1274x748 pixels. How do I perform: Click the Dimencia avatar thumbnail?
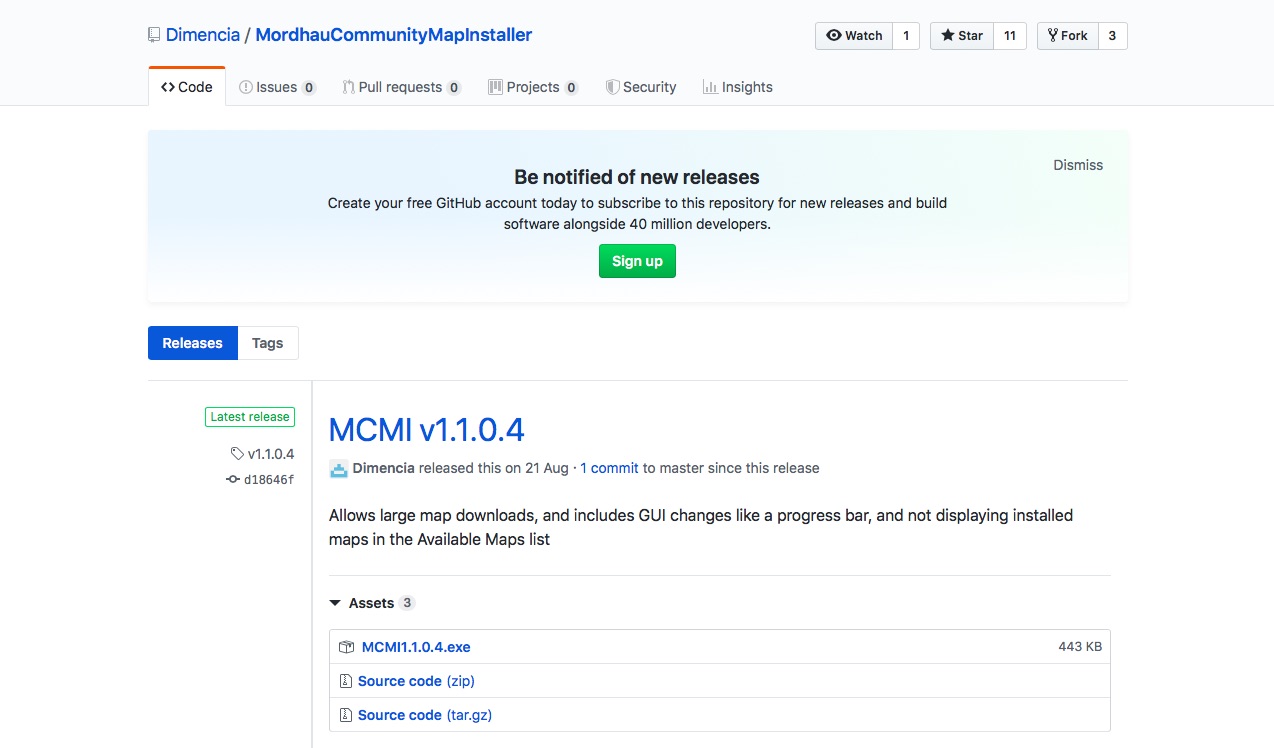coord(339,468)
